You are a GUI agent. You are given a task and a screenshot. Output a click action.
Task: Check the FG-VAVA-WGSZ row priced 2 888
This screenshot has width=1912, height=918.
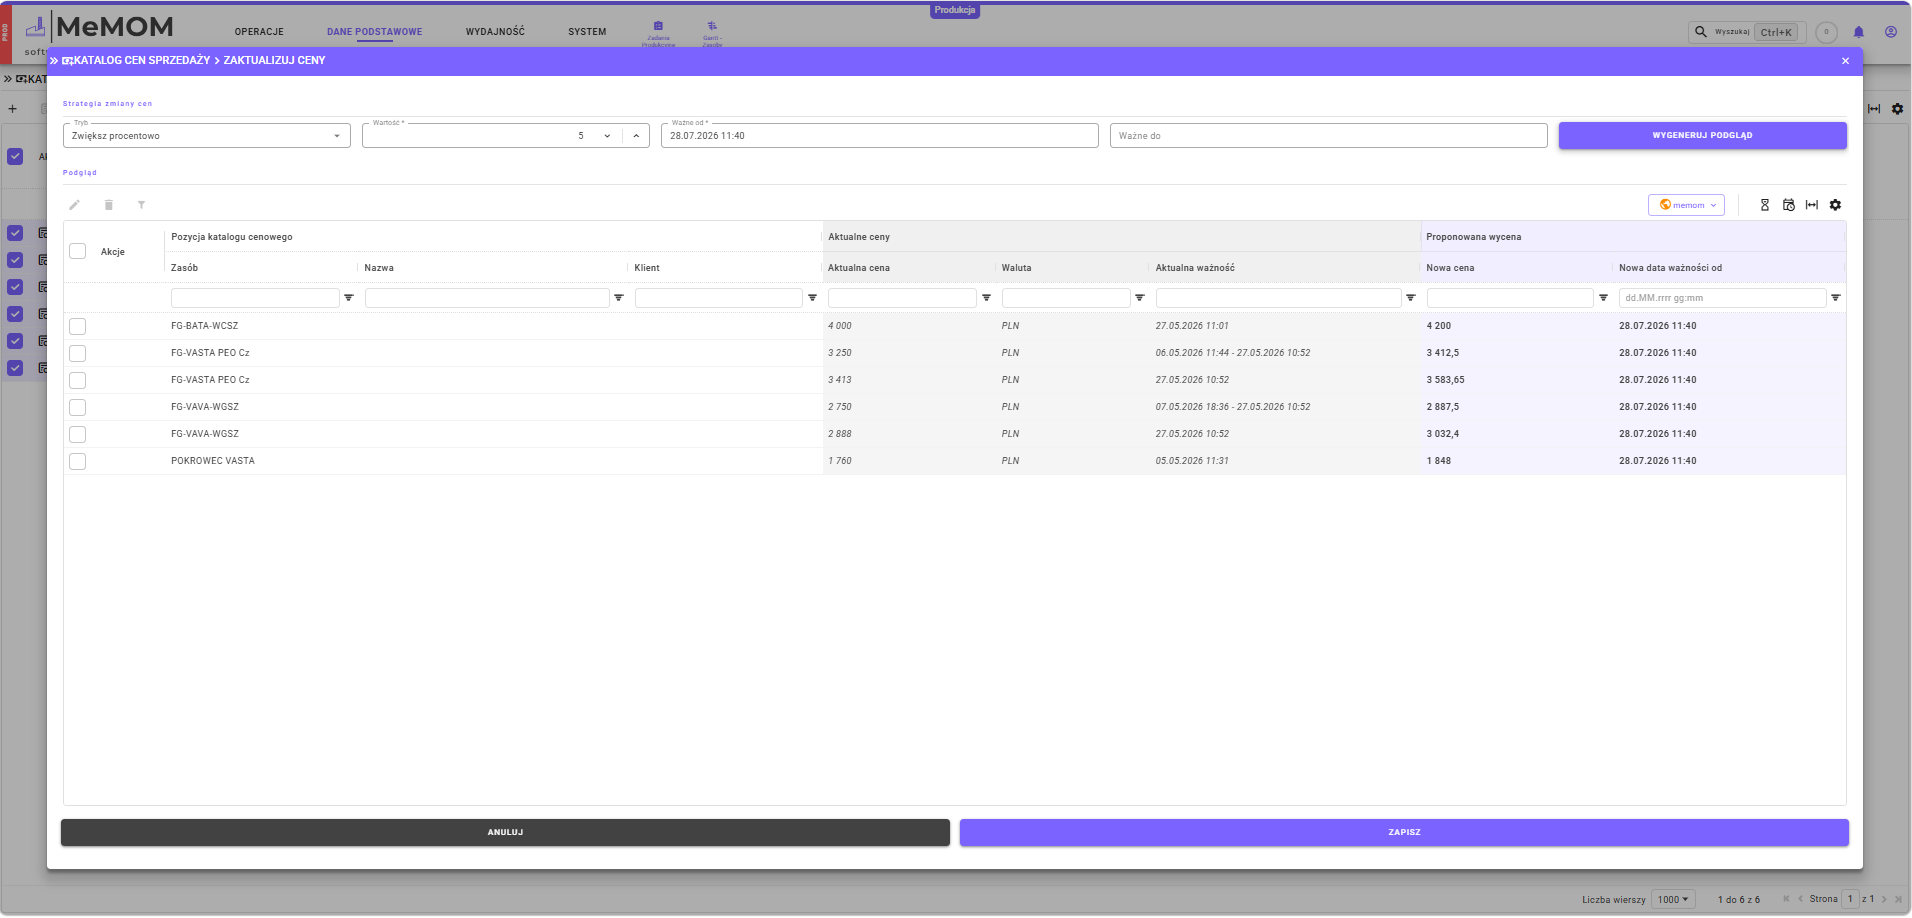[x=78, y=434]
